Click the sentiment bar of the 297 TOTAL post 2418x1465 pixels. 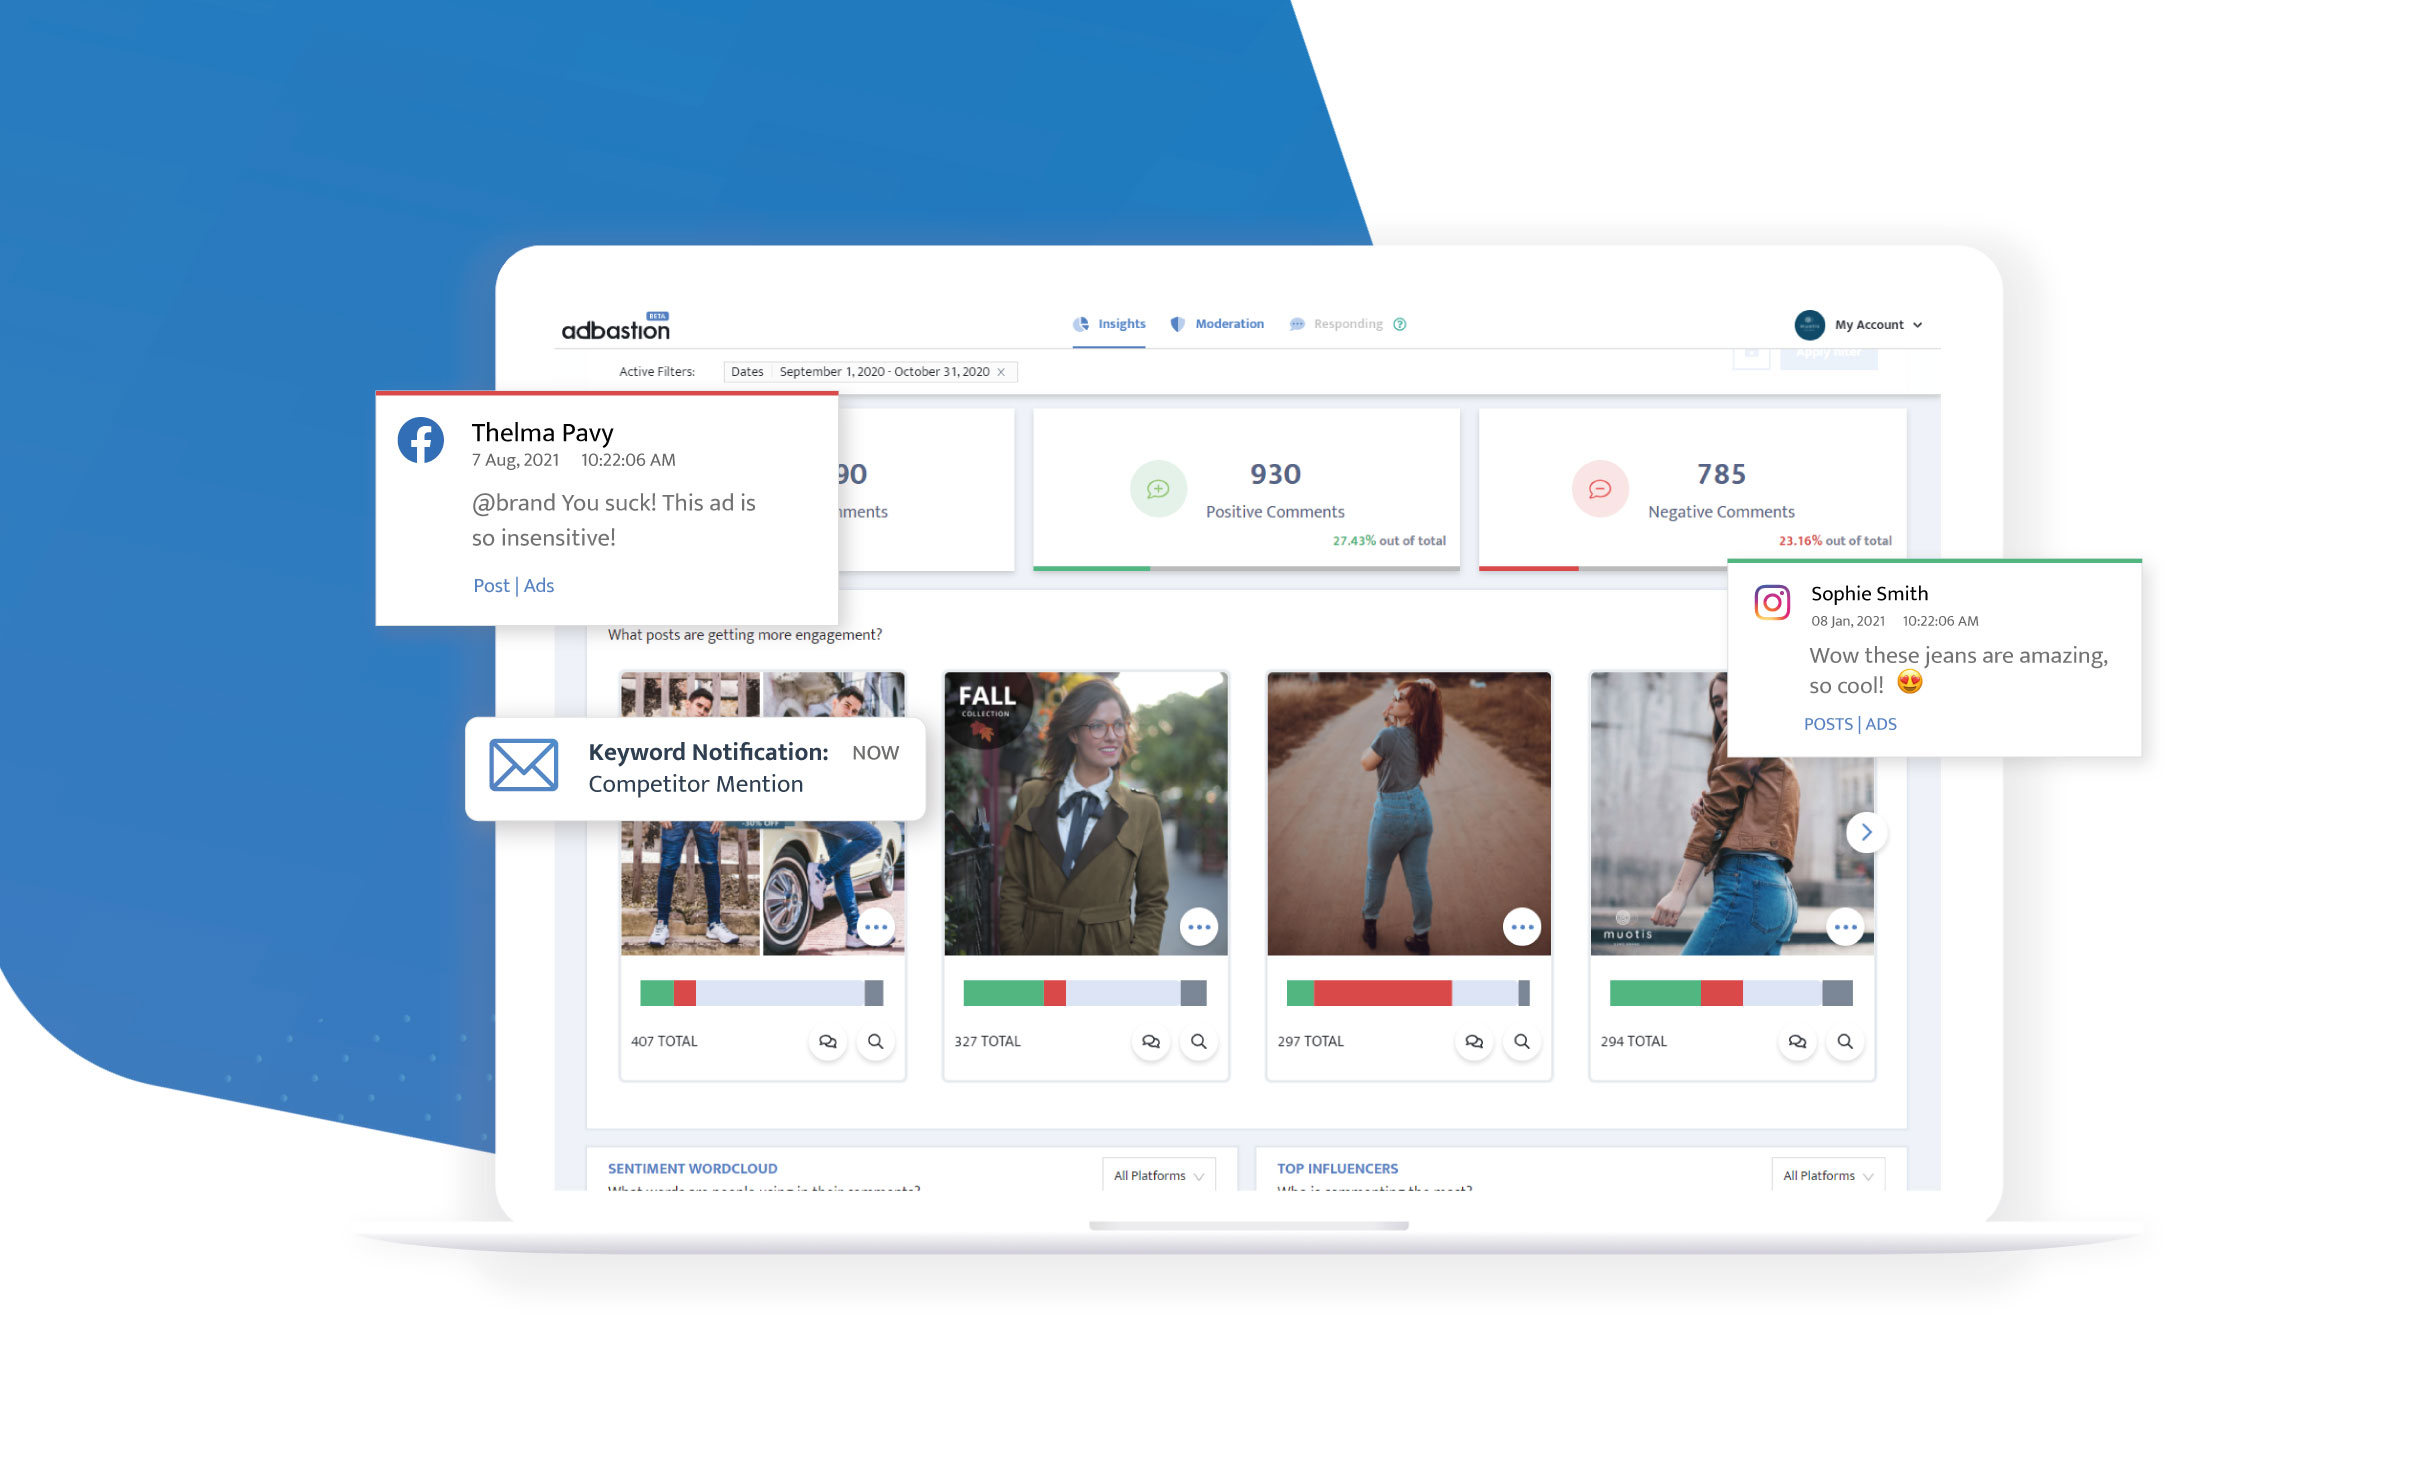pos(1408,993)
